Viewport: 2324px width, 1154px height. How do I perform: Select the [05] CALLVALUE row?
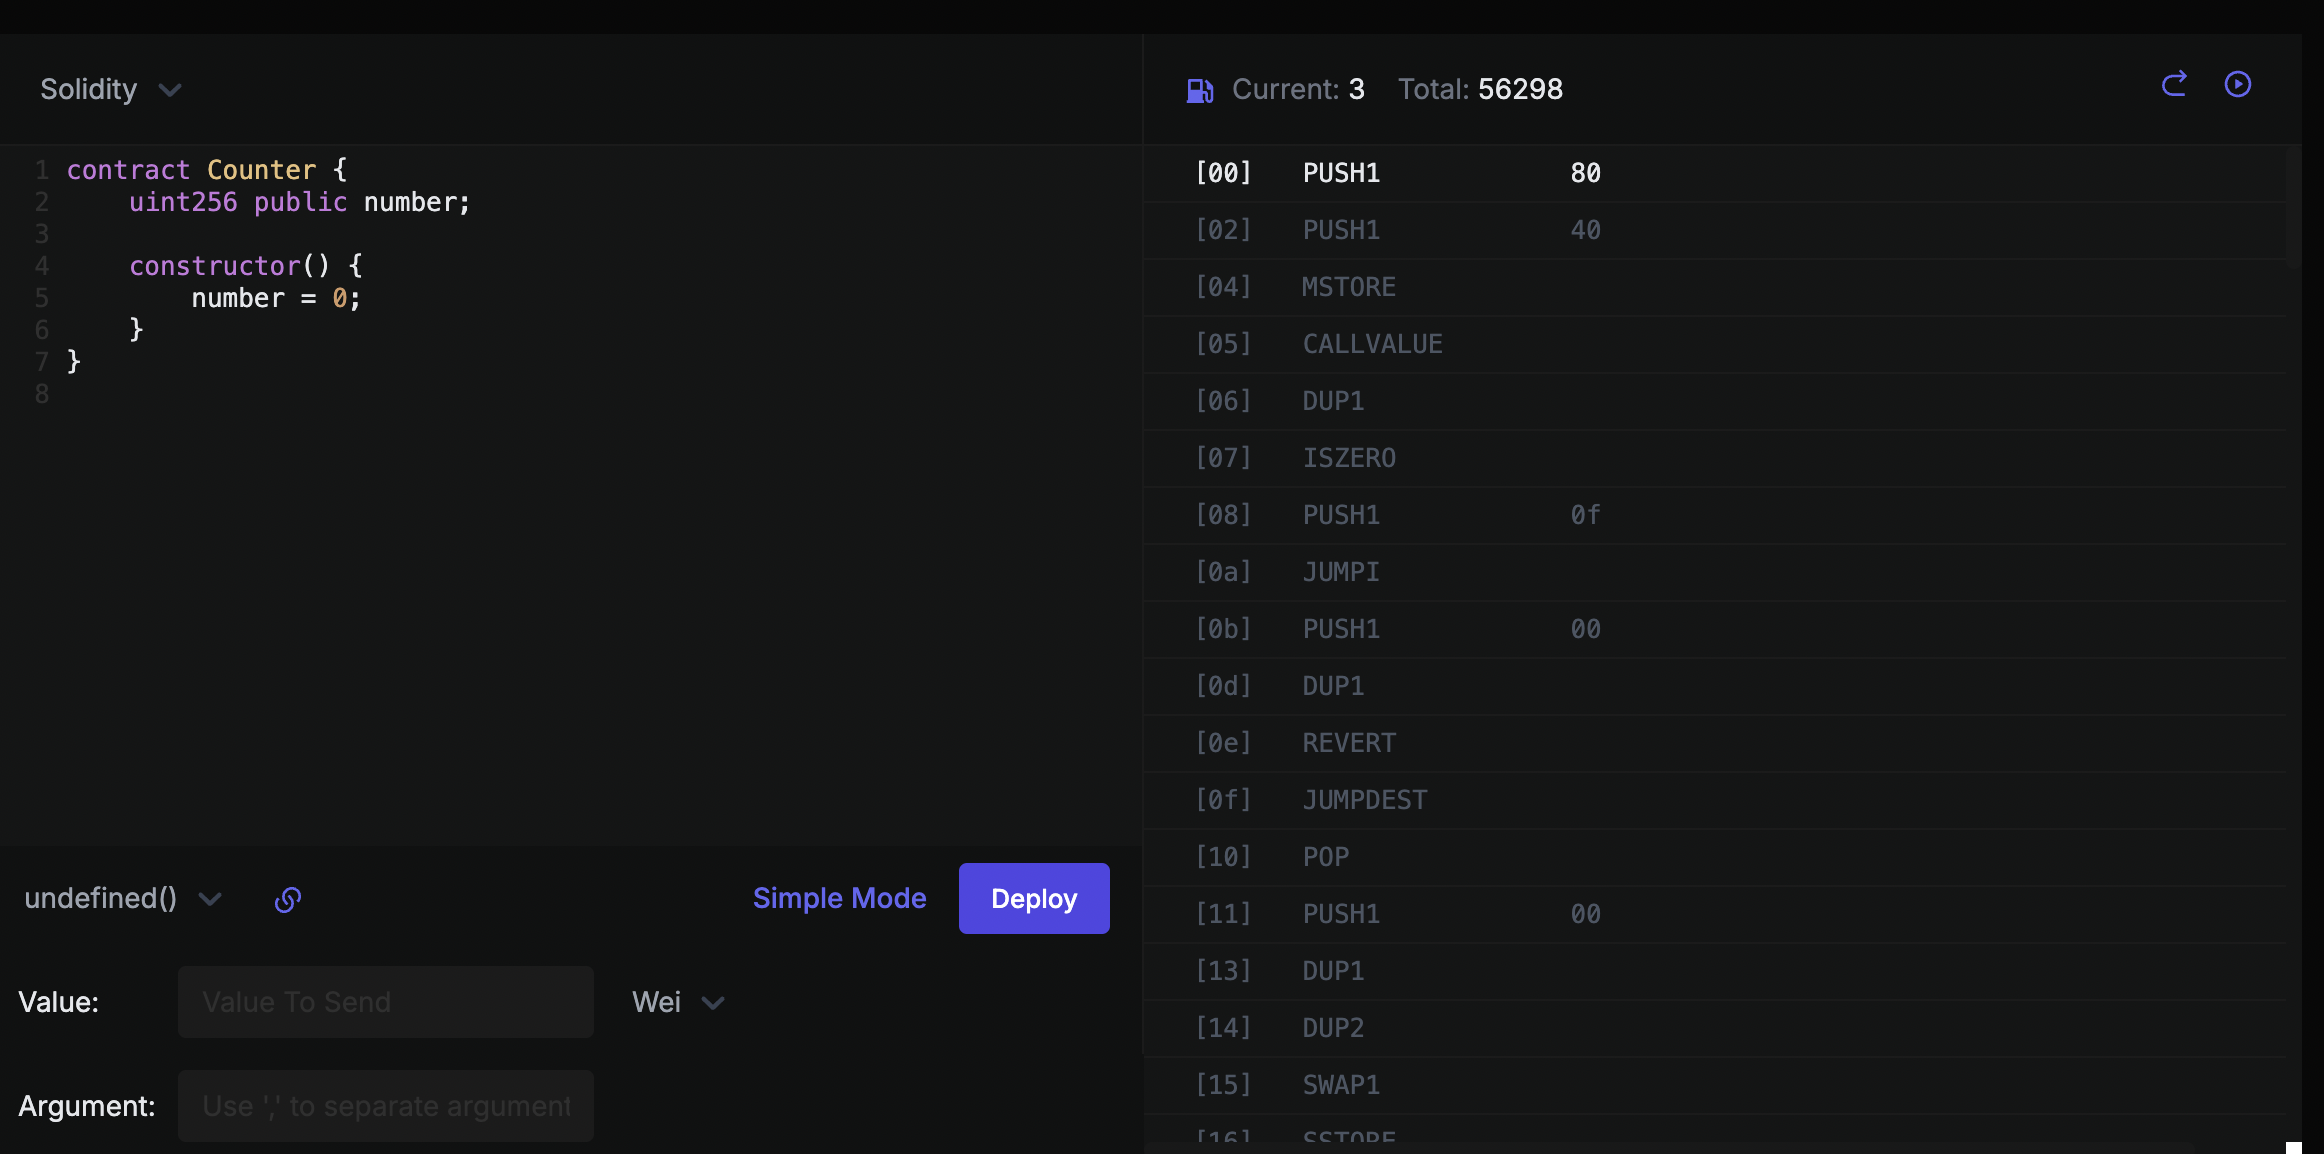click(x=1714, y=344)
